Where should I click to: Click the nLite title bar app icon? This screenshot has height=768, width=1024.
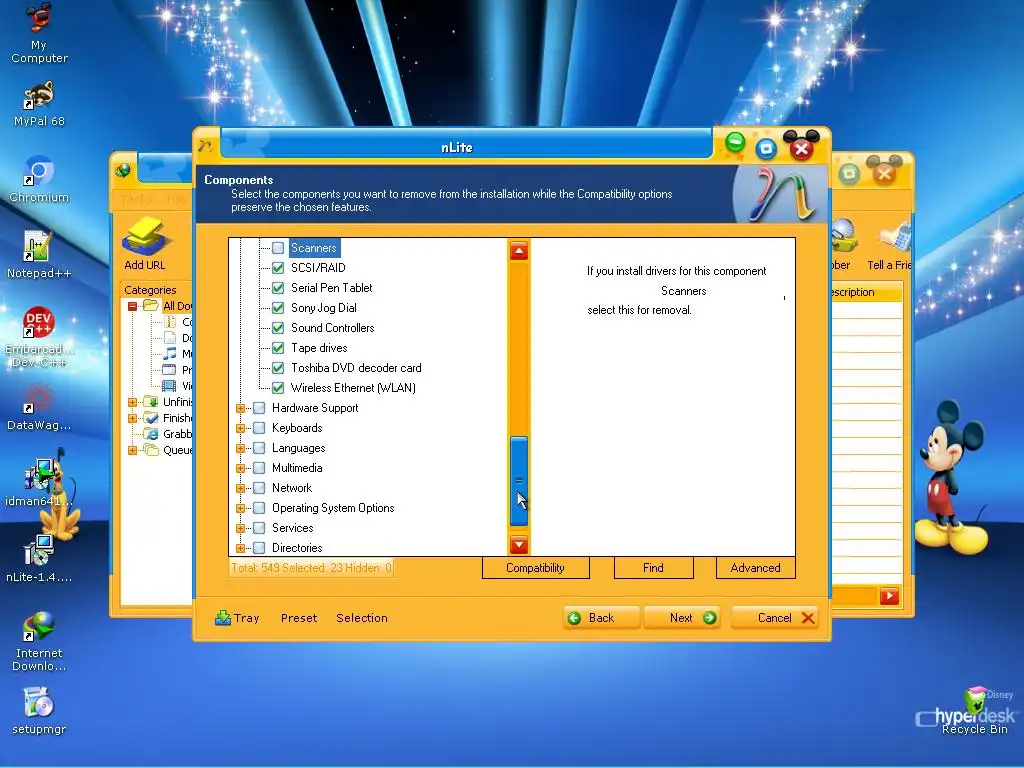(206, 146)
